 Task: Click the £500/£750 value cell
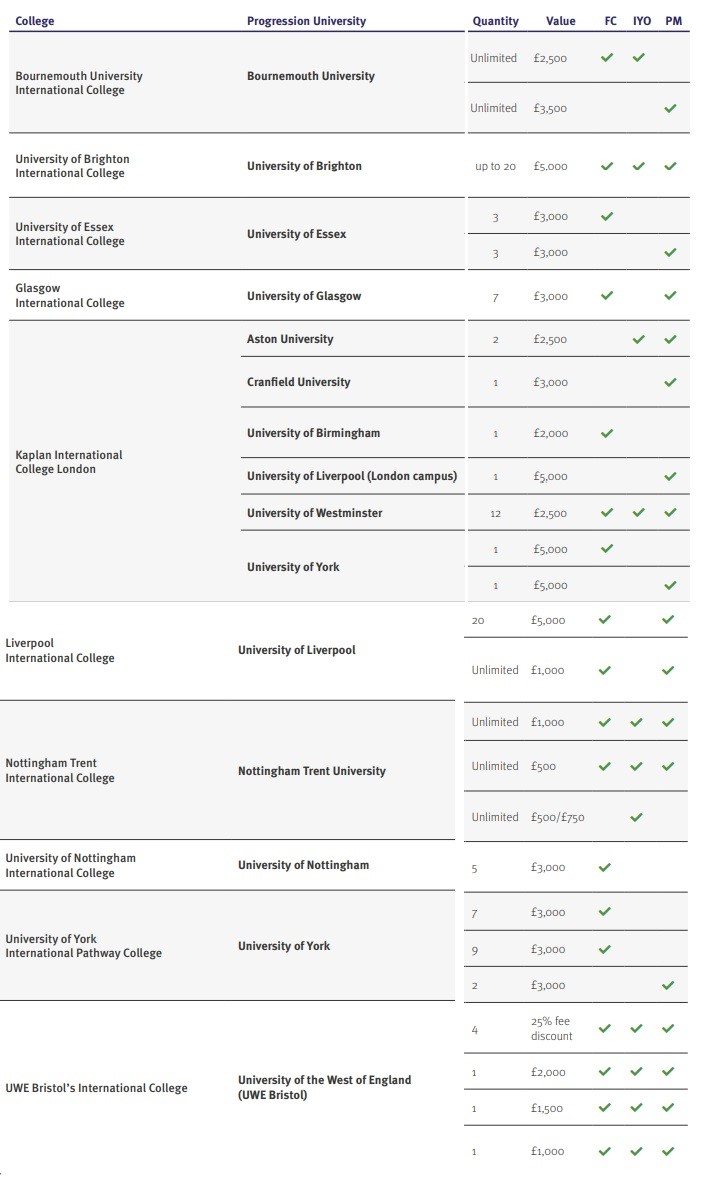click(557, 817)
